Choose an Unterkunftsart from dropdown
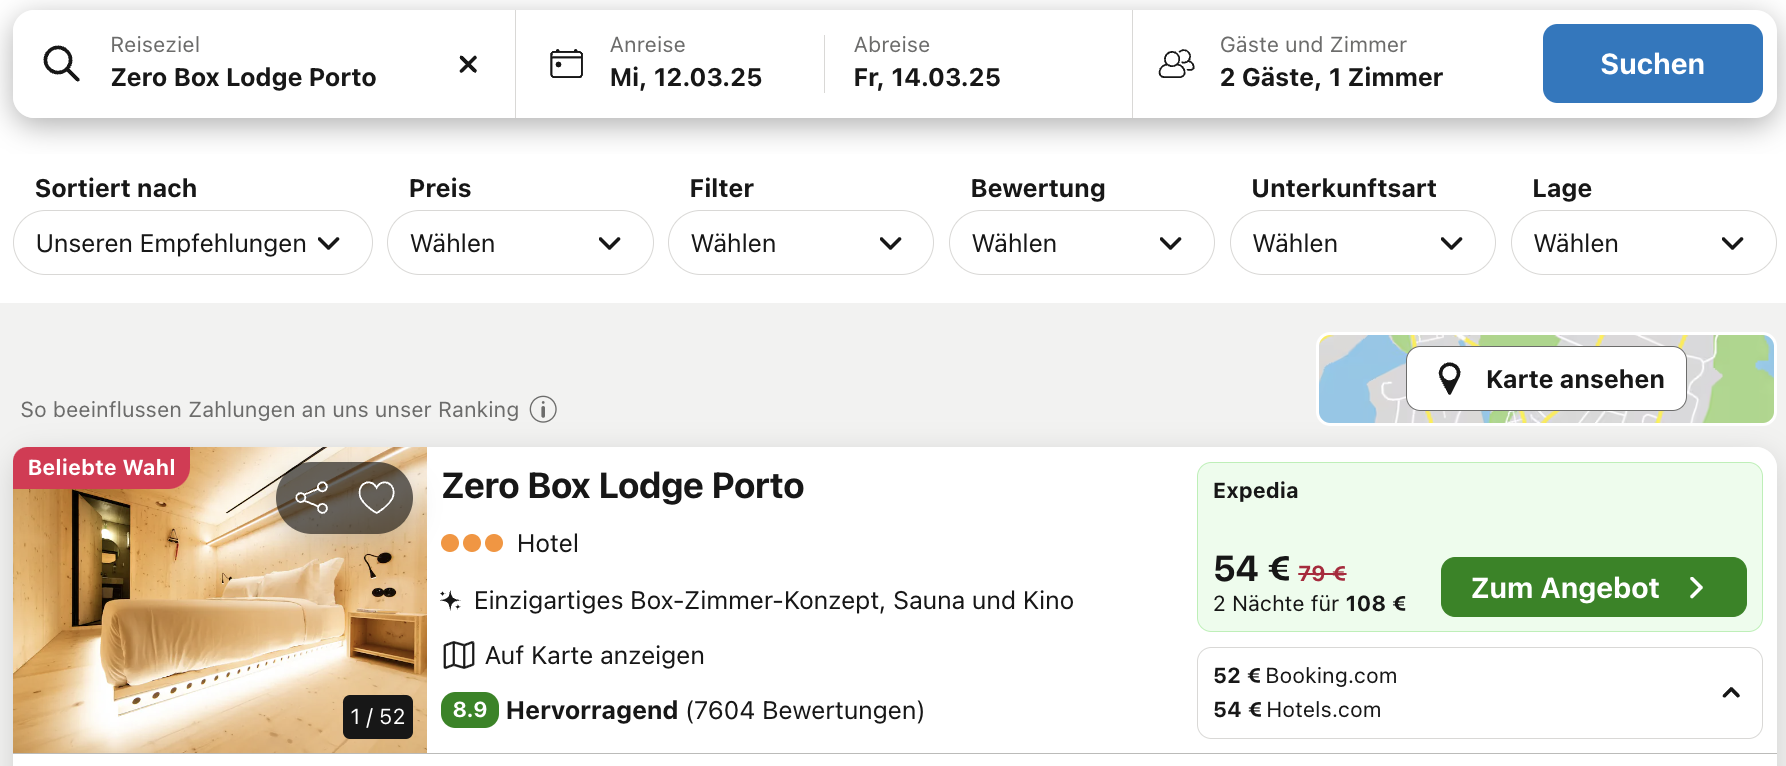Viewport: 1786px width, 766px height. click(1363, 243)
